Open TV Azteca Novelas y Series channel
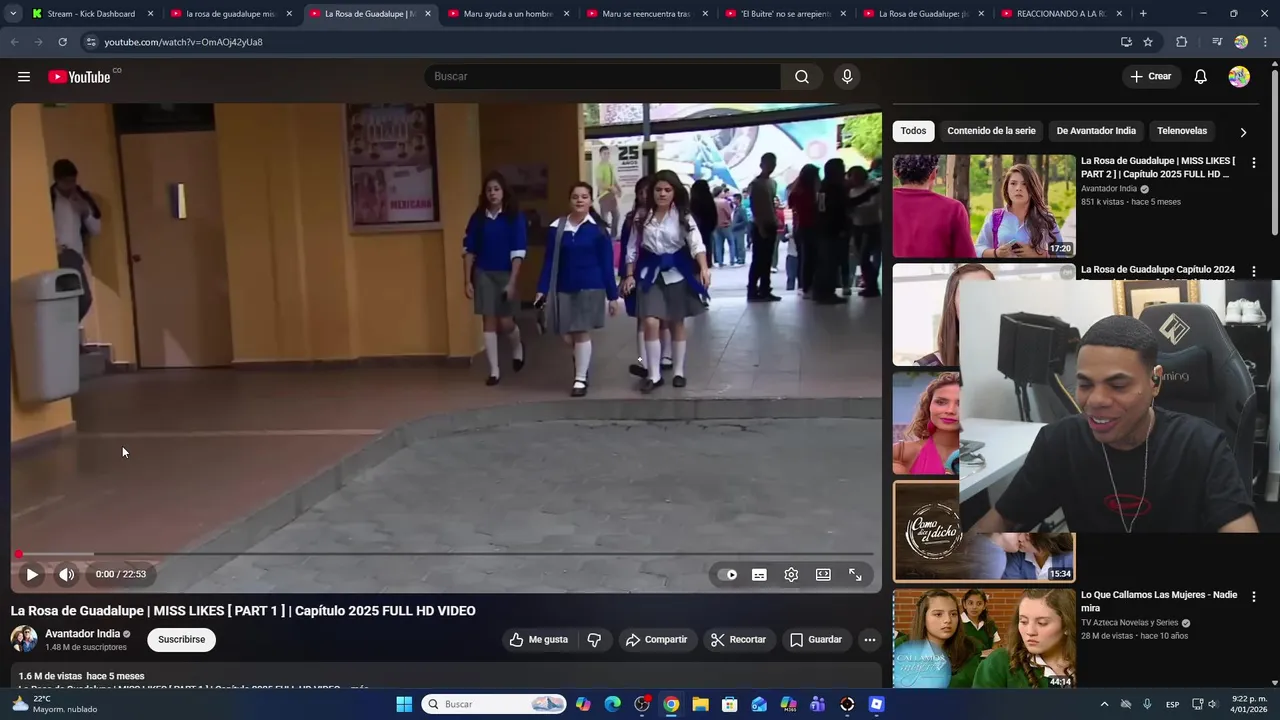The width and height of the screenshot is (1280, 720). pyautogui.click(x=1129, y=623)
